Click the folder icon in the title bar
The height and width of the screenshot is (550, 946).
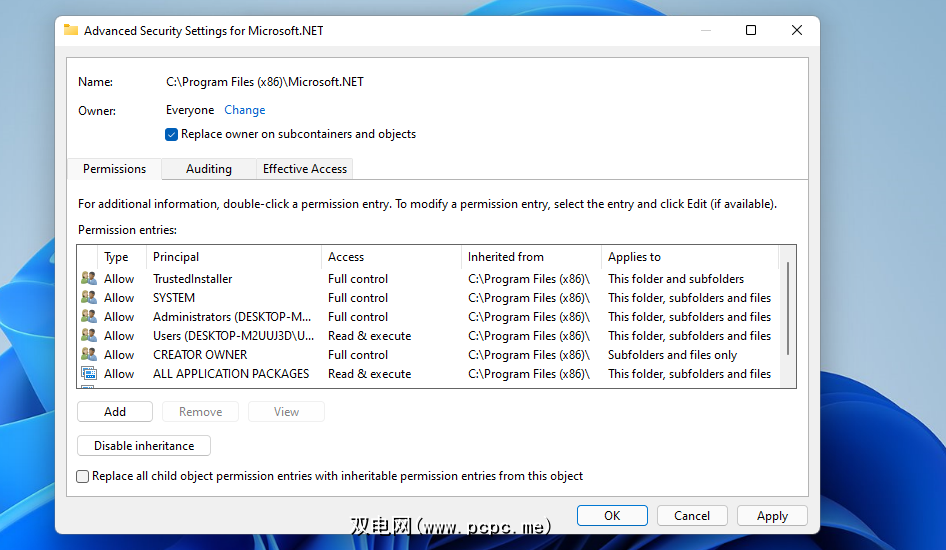(71, 30)
